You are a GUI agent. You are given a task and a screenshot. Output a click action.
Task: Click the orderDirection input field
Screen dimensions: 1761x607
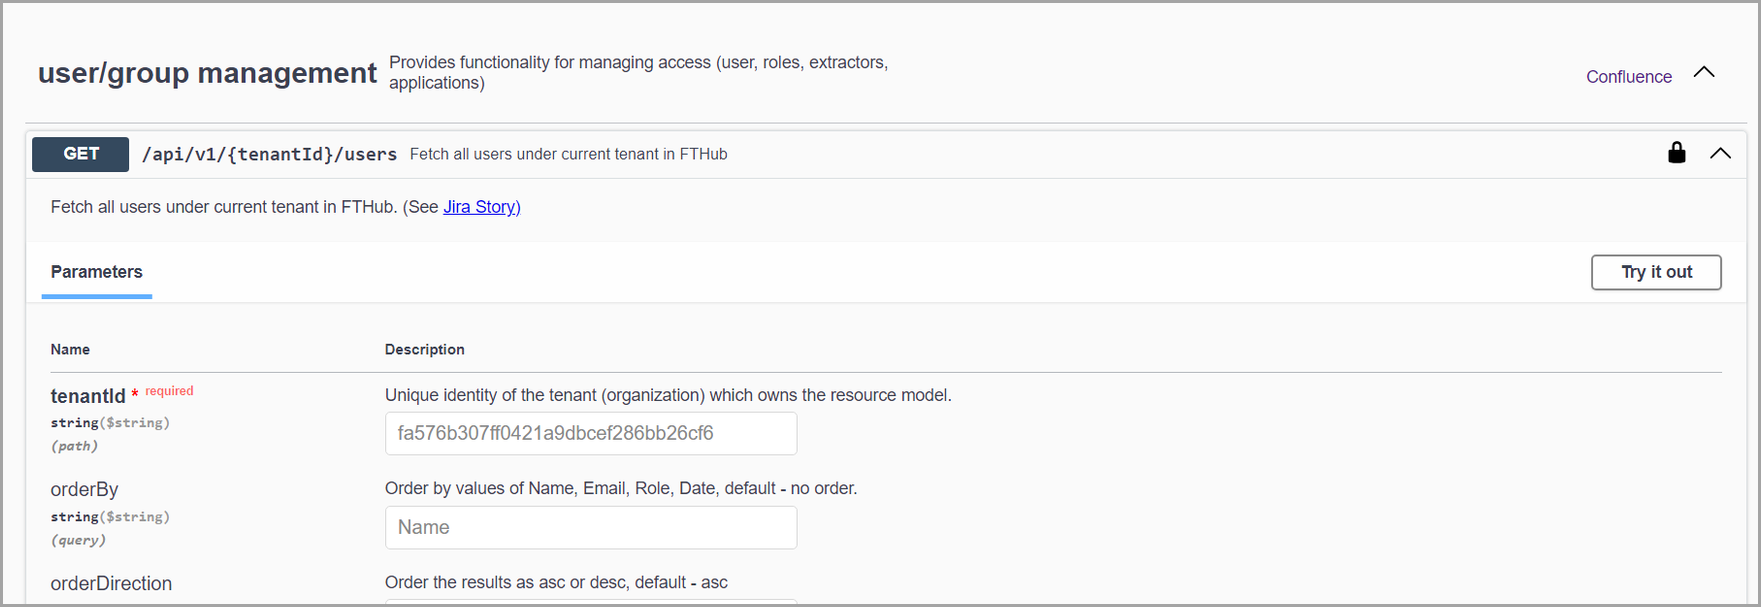click(x=590, y=602)
